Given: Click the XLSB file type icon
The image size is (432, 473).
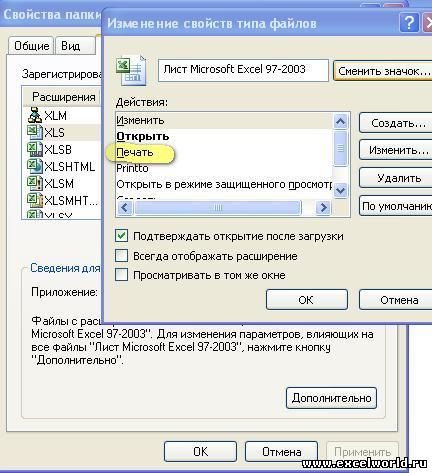Looking at the screenshot, I should [x=35, y=149].
